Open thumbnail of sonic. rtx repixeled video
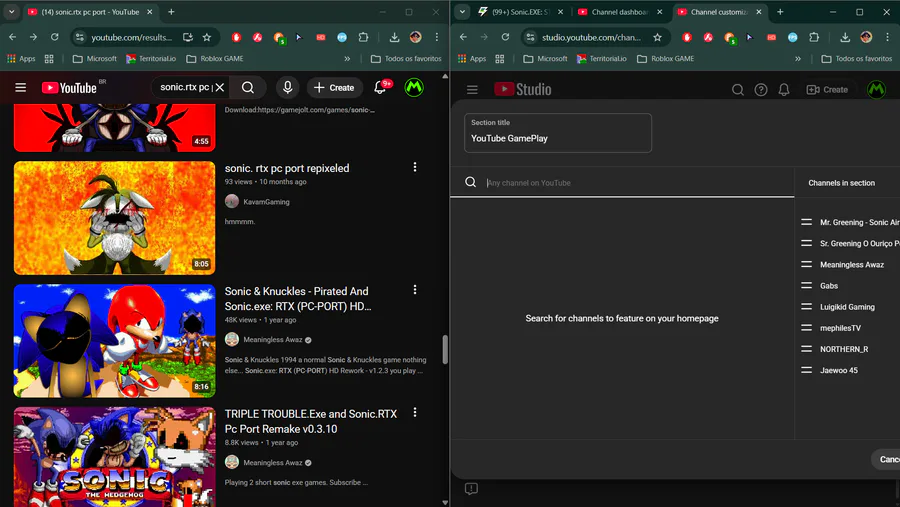This screenshot has width=900, height=507. [x=115, y=218]
